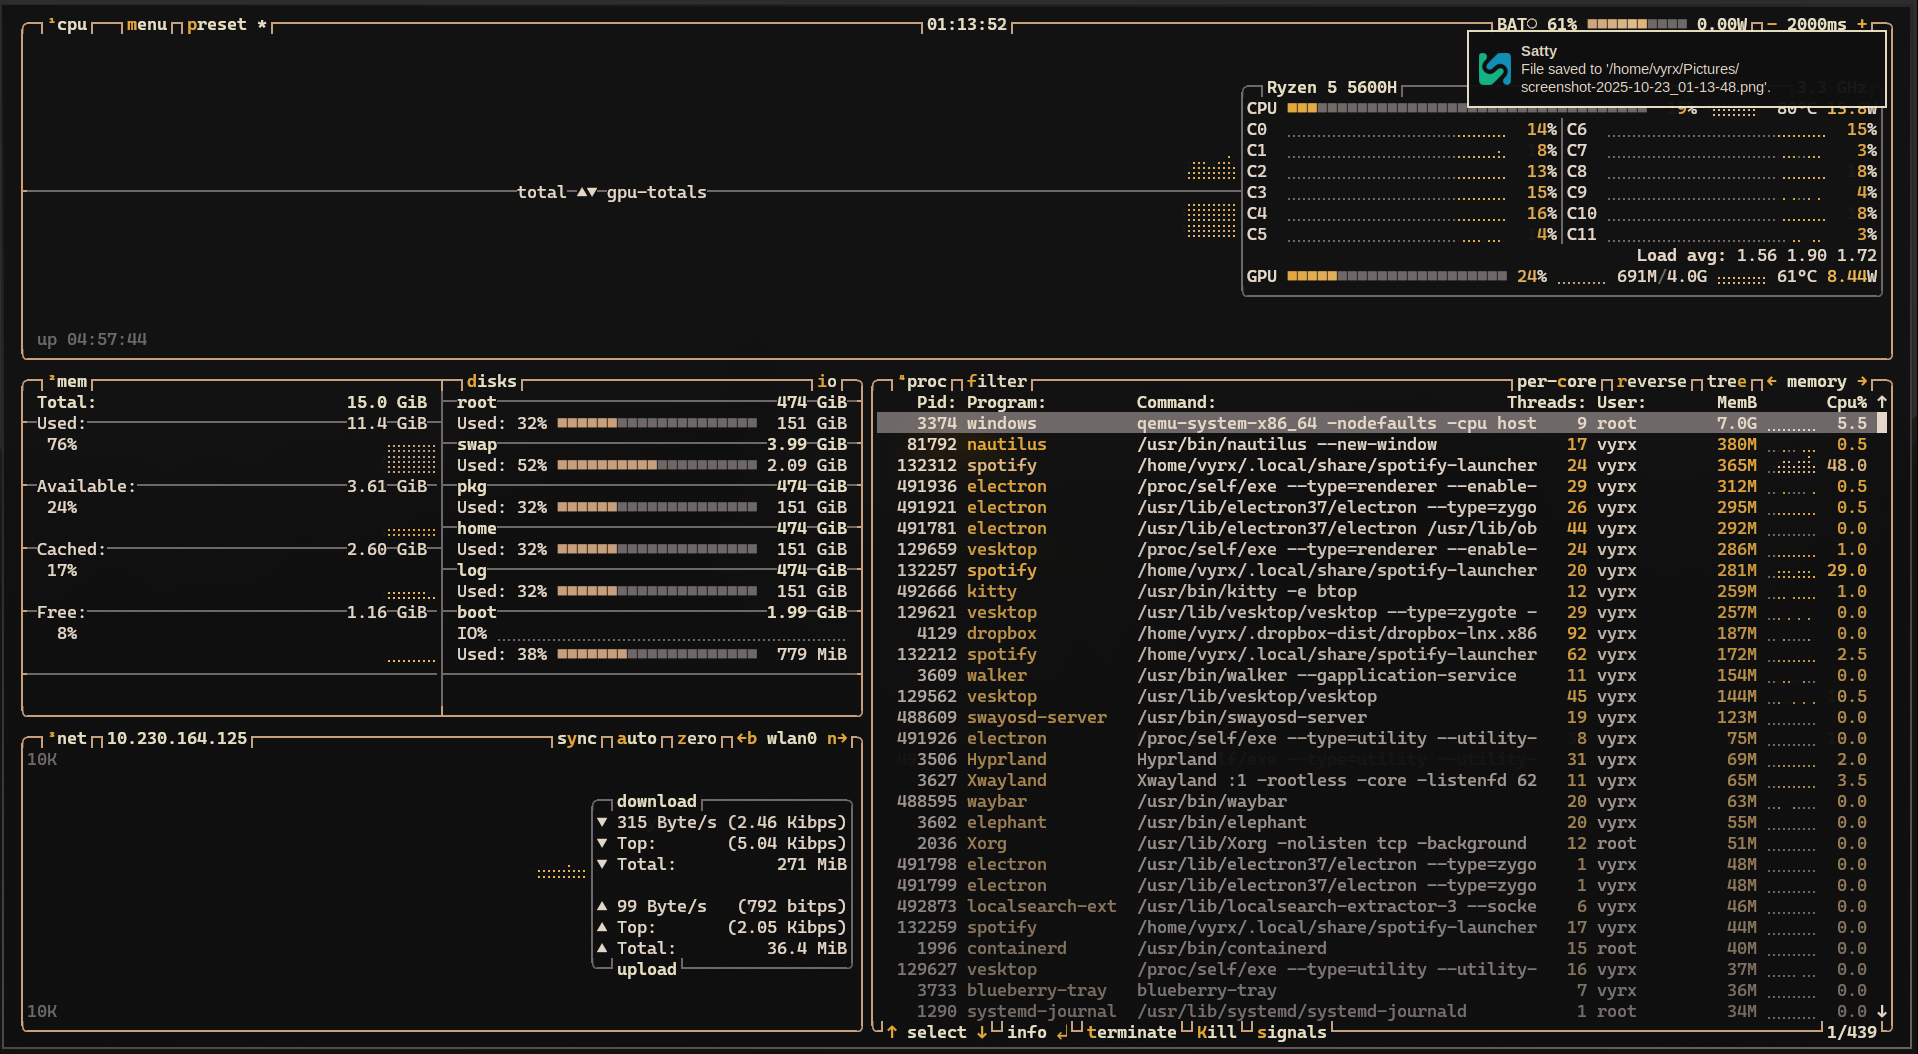The height and width of the screenshot is (1054, 1918).
Task: Select the Hyprland process row
Action: [x=1376, y=760]
